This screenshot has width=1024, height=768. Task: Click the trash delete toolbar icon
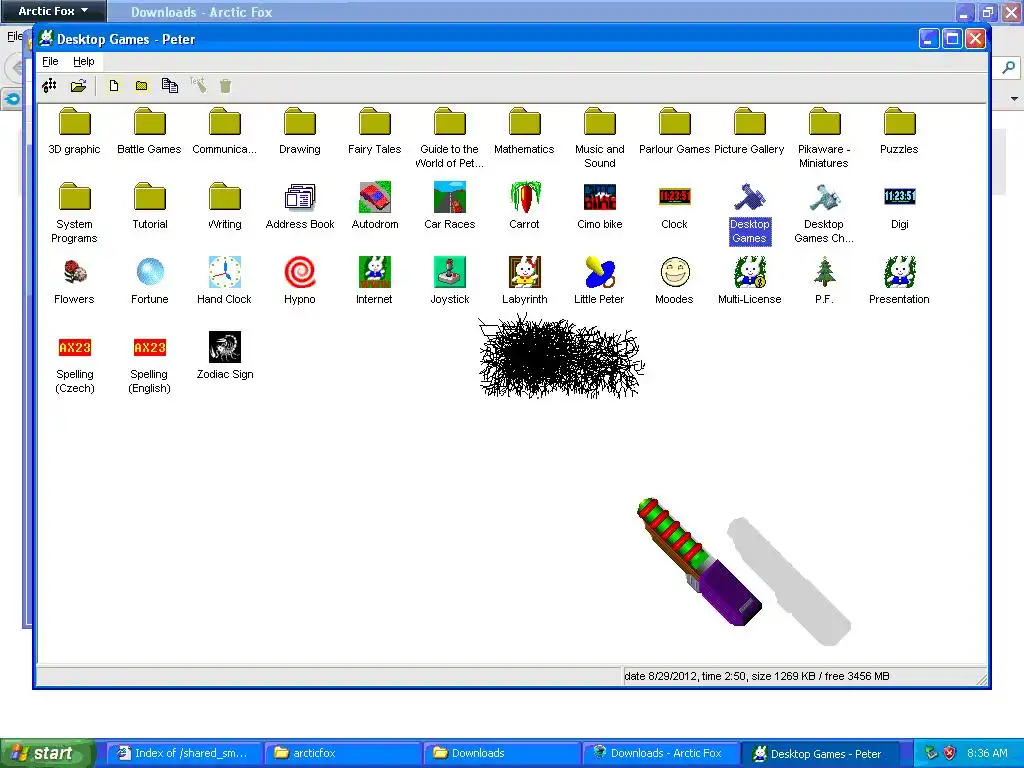tap(225, 86)
